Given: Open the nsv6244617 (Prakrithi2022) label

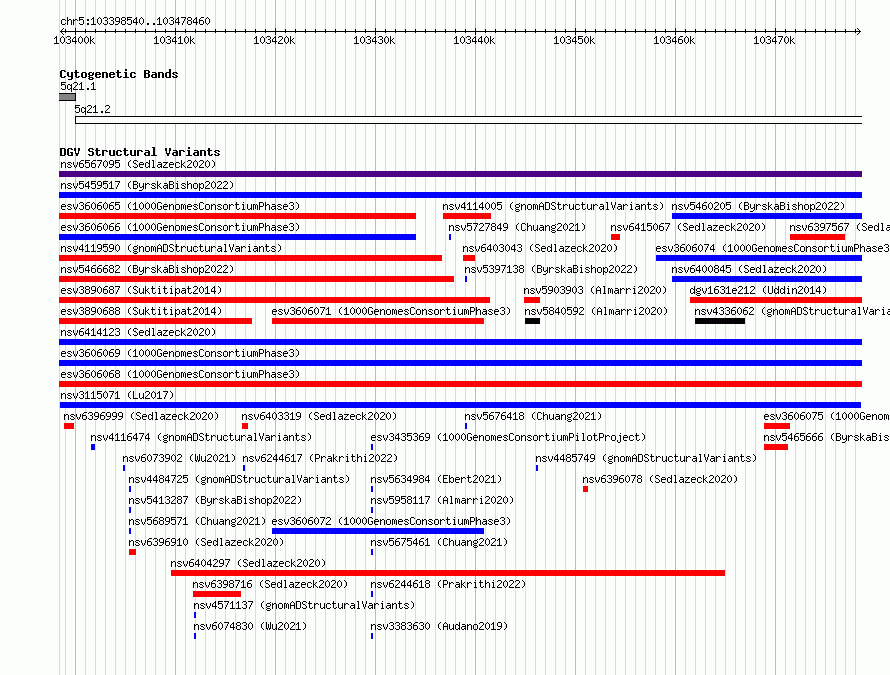Looking at the screenshot, I should (x=320, y=458).
